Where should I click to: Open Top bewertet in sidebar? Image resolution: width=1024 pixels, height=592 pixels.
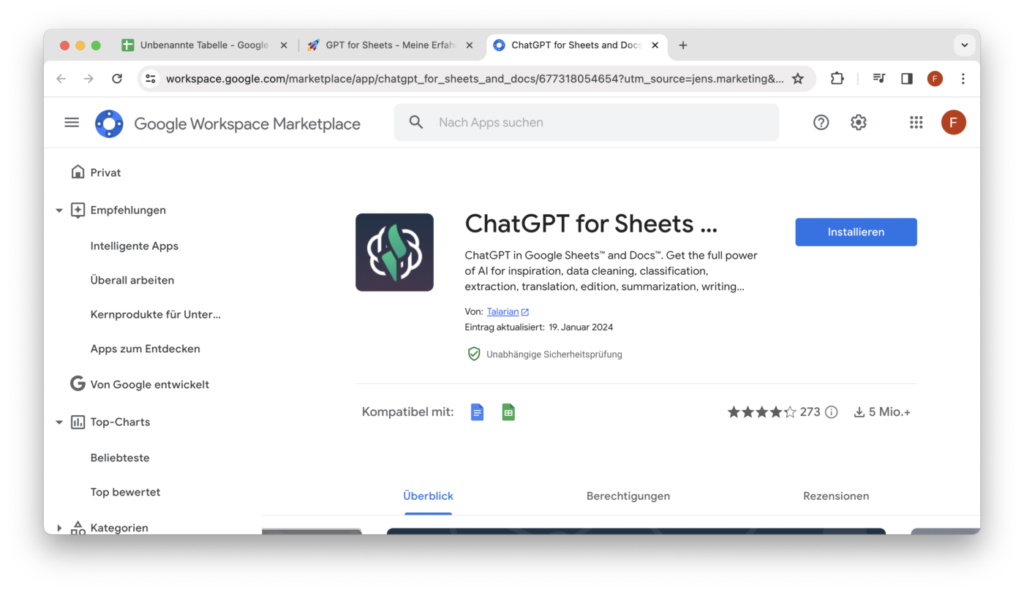(125, 492)
